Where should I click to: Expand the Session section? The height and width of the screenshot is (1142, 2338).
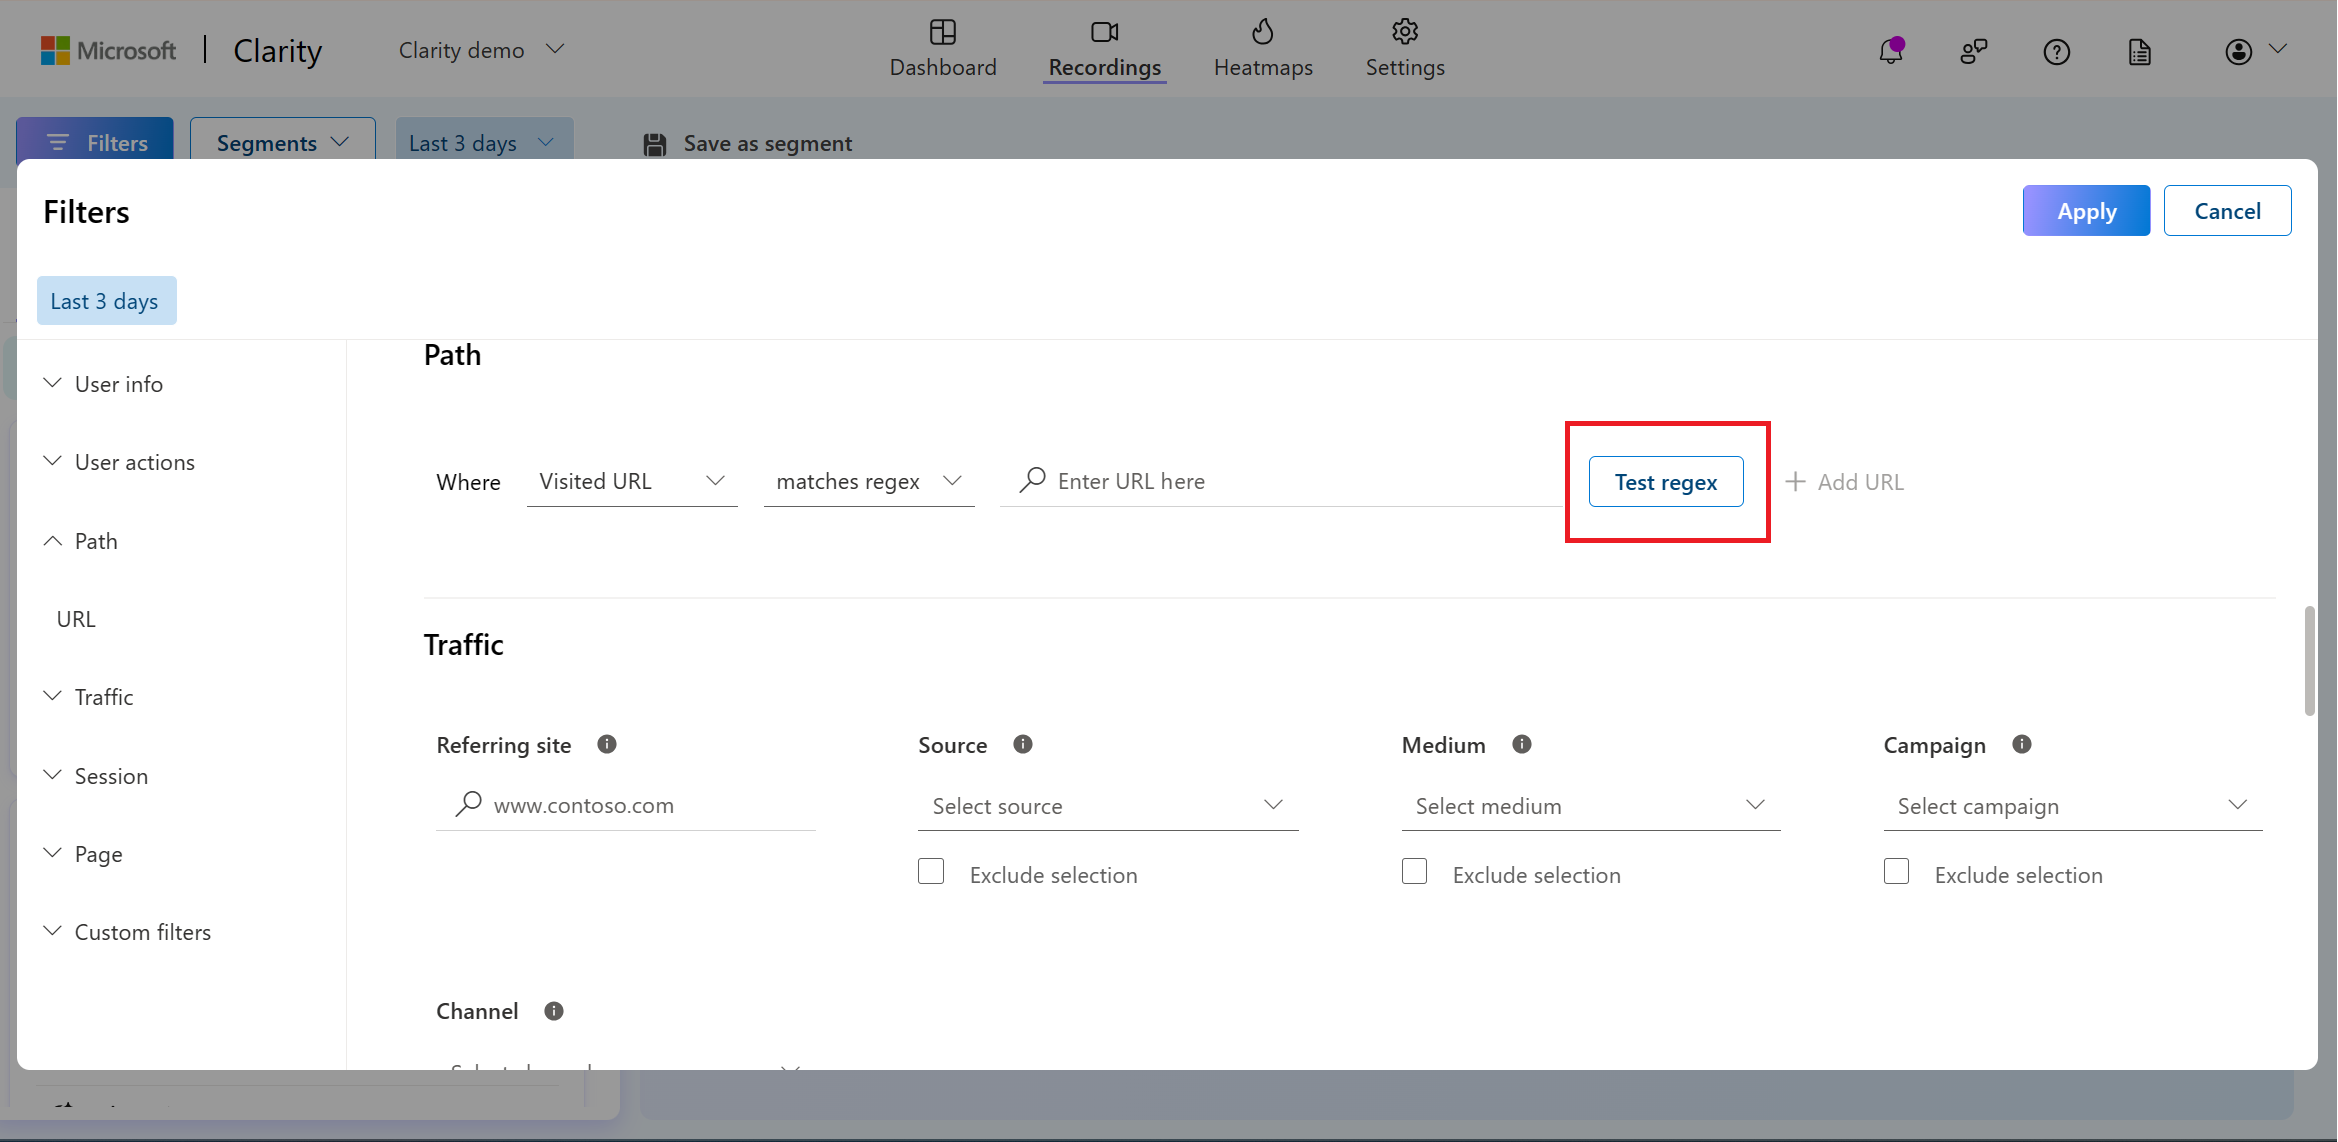pos(96,776)
